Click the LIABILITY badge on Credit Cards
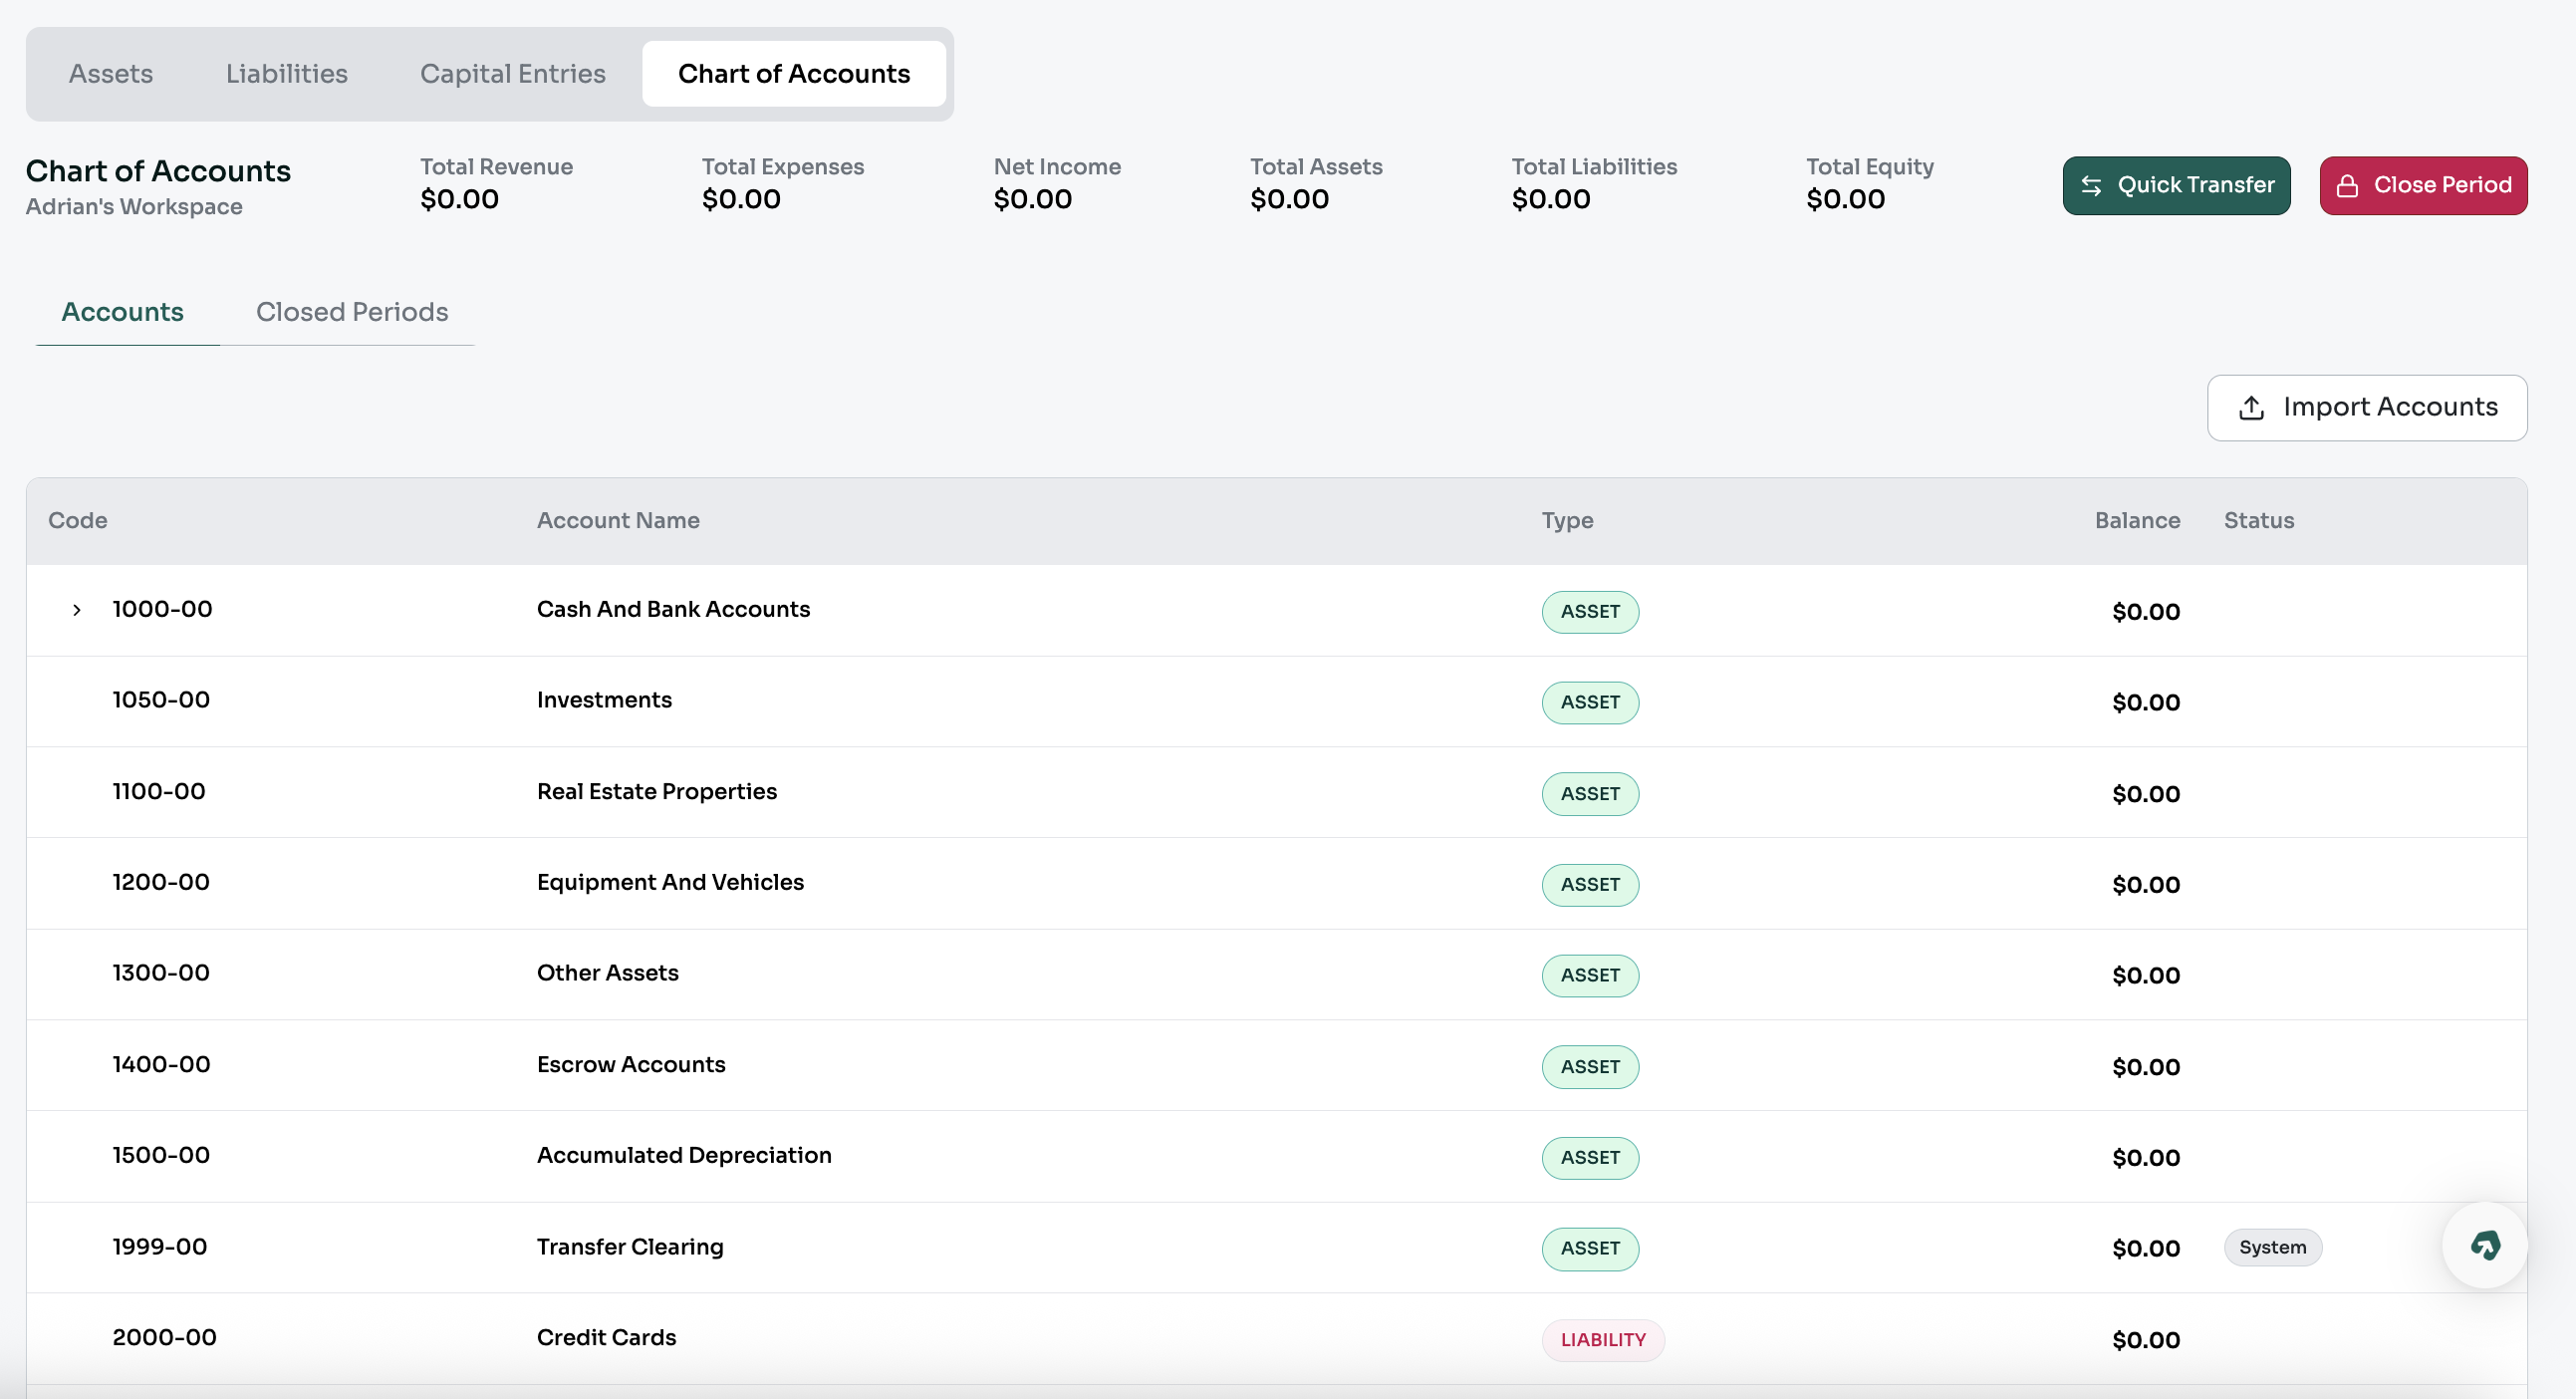The image size is (2576, 1399). [x=1603, y=1340]
